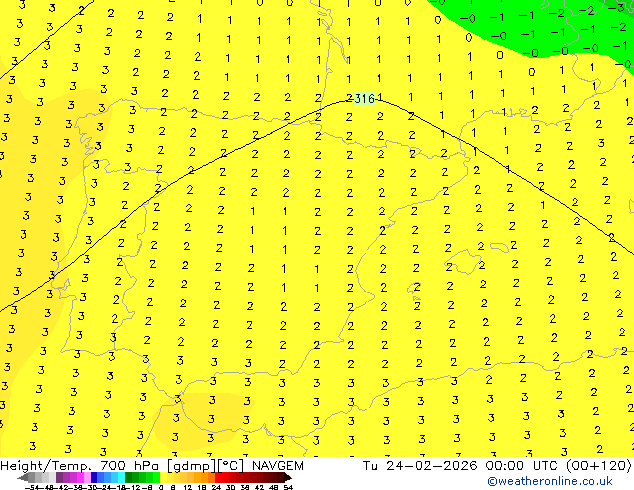Image resolution: width=634 pixels, height=490 pixels.
Task: Click the yellow 0 degree legend swatch
Action: pyautogui.click(x=163, y=477)
